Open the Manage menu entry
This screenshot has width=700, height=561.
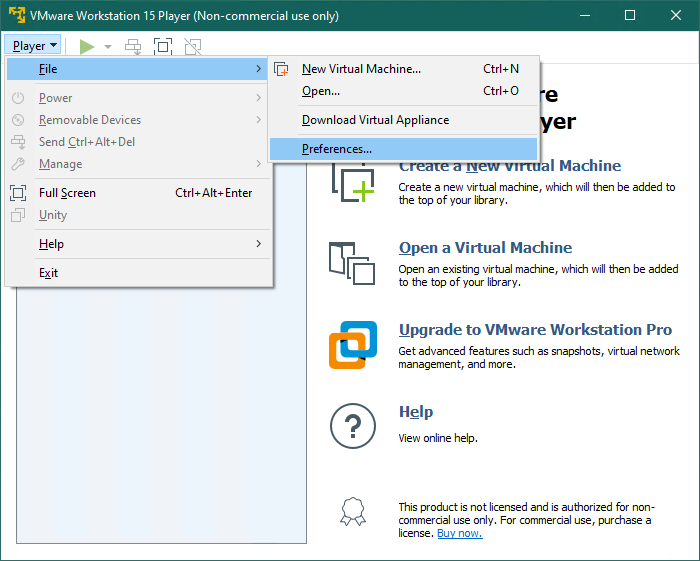click(x=137, y=164)
